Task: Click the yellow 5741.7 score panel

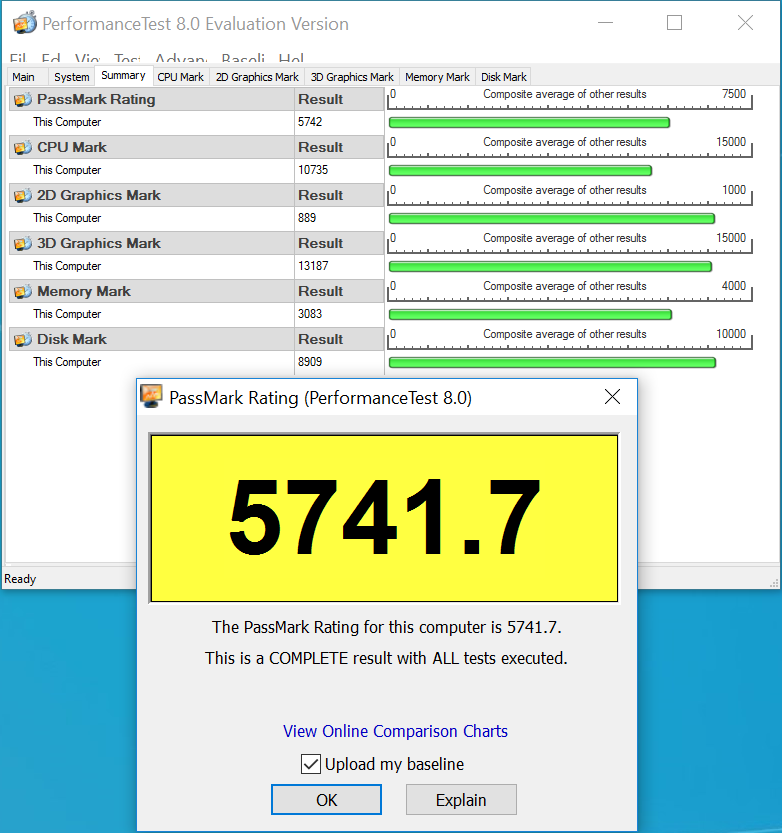Action: pyautogui.click(x=384, y=518)
